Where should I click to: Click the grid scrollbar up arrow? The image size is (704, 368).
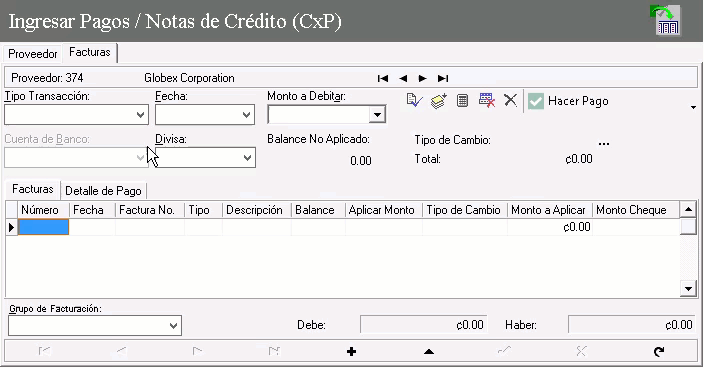(688, 209)
